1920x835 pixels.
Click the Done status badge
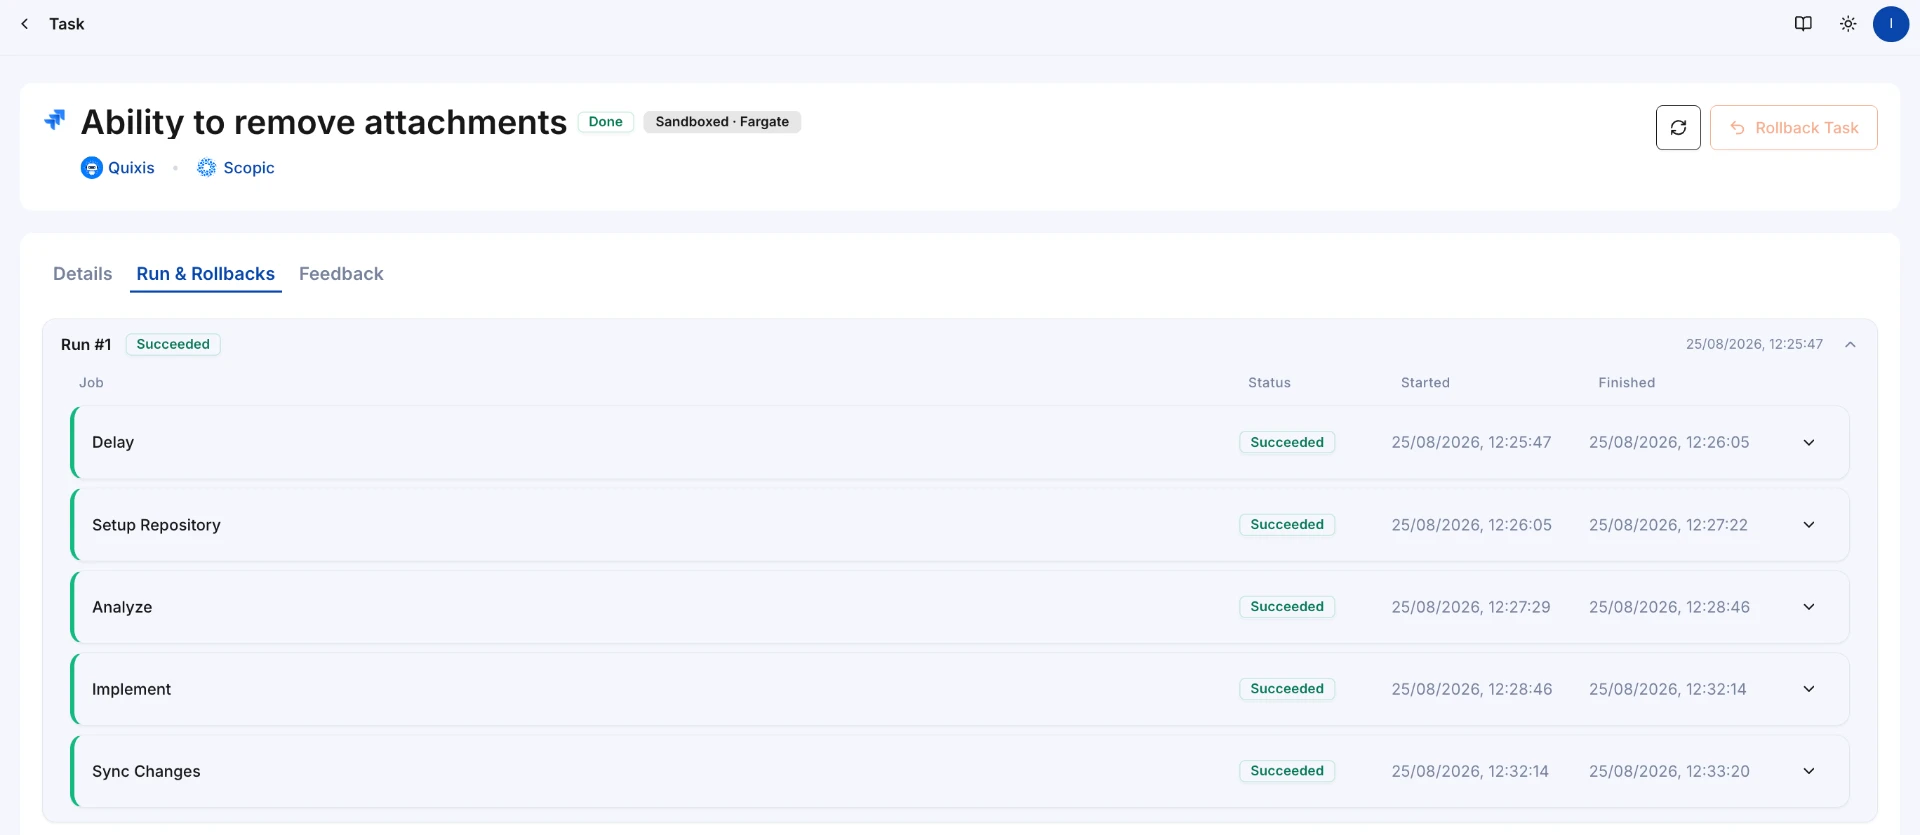coord(605,122)
